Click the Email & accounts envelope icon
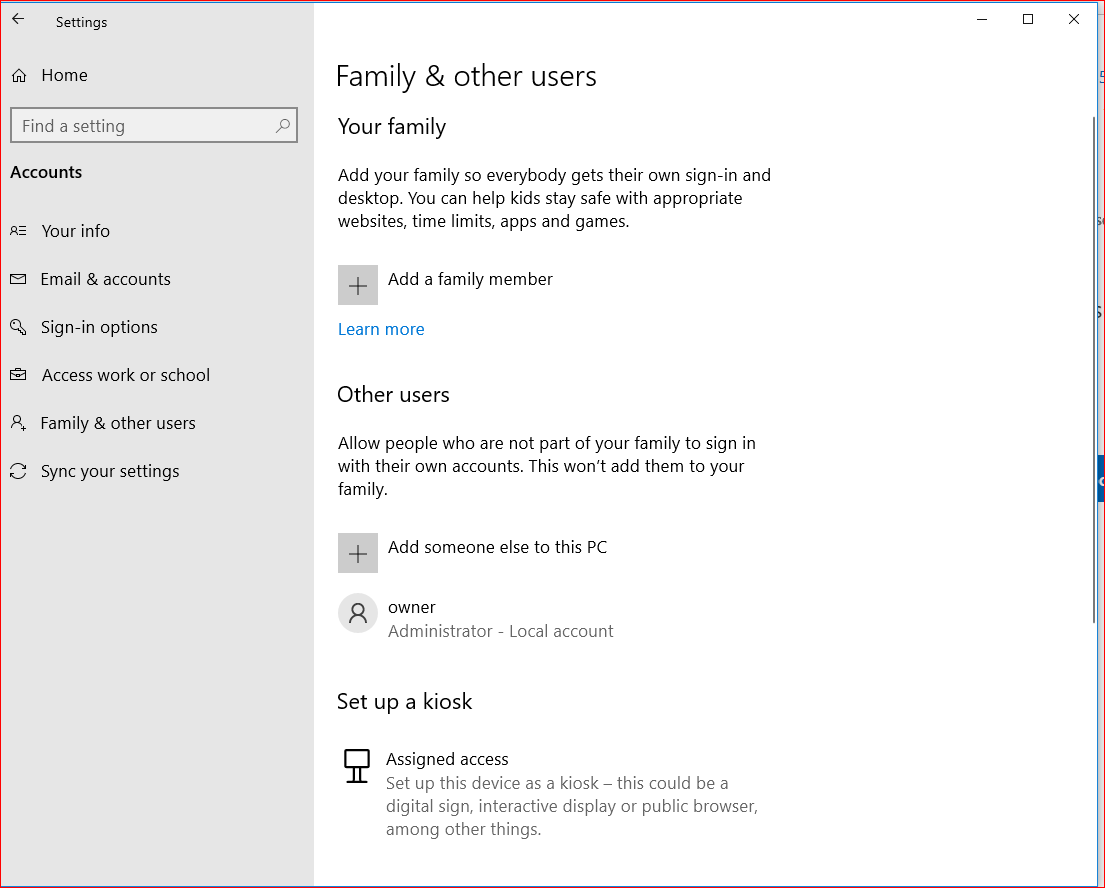The image size is (1105, 888). click(x=19, y=279)
